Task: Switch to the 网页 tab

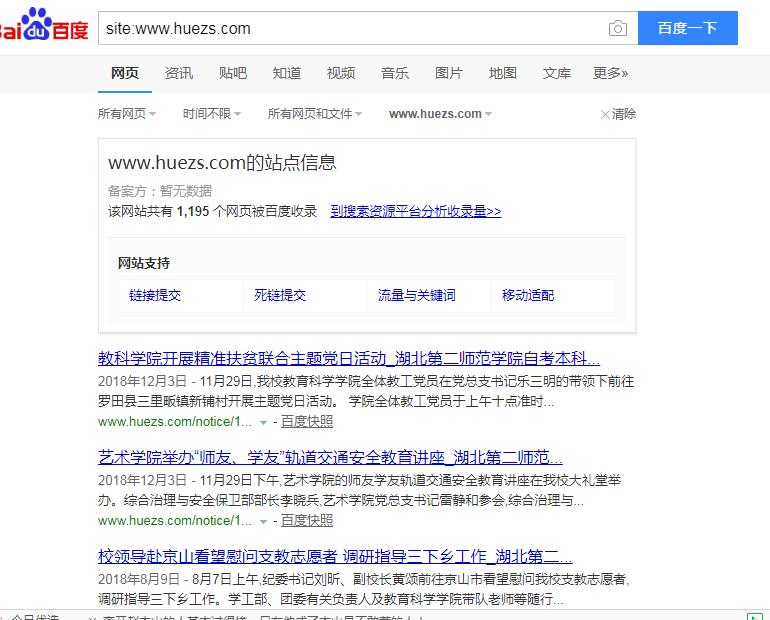Action: [x=125, y=73]
